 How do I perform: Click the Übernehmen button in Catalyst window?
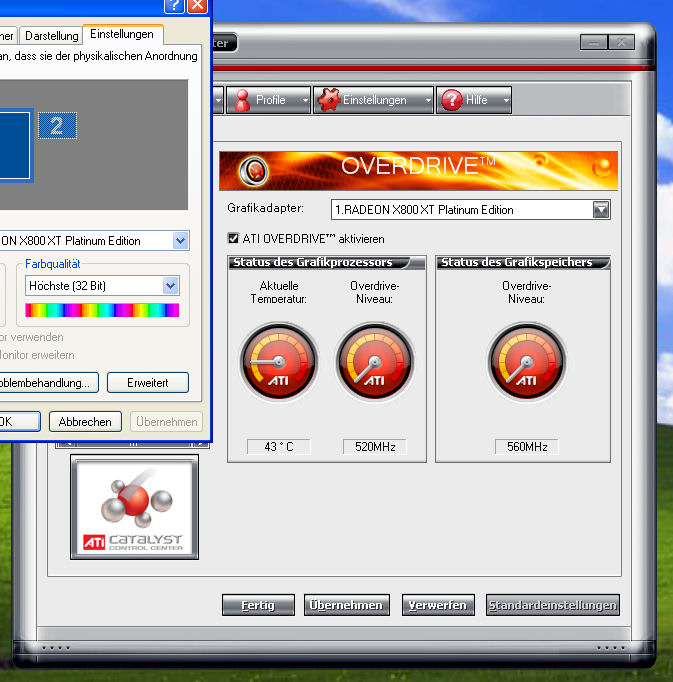pos(346,605)
